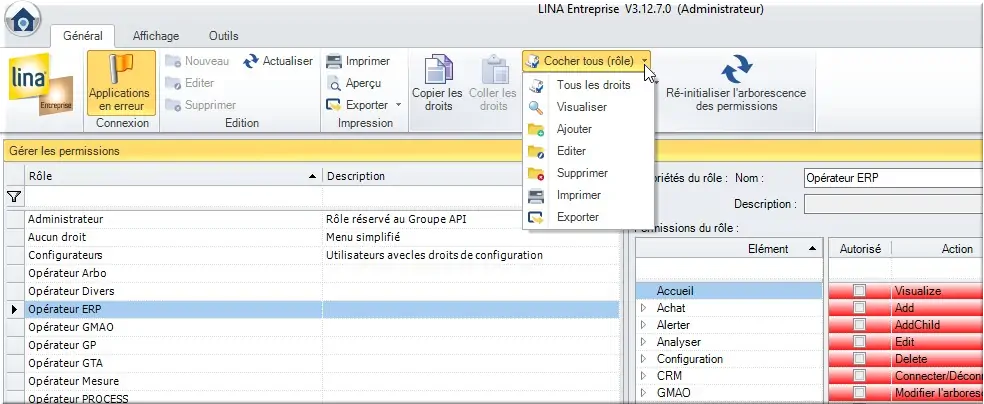
Task: Click the Ré-initialiser l'arborescence arrows icon
Action: (x=736, y=70)
